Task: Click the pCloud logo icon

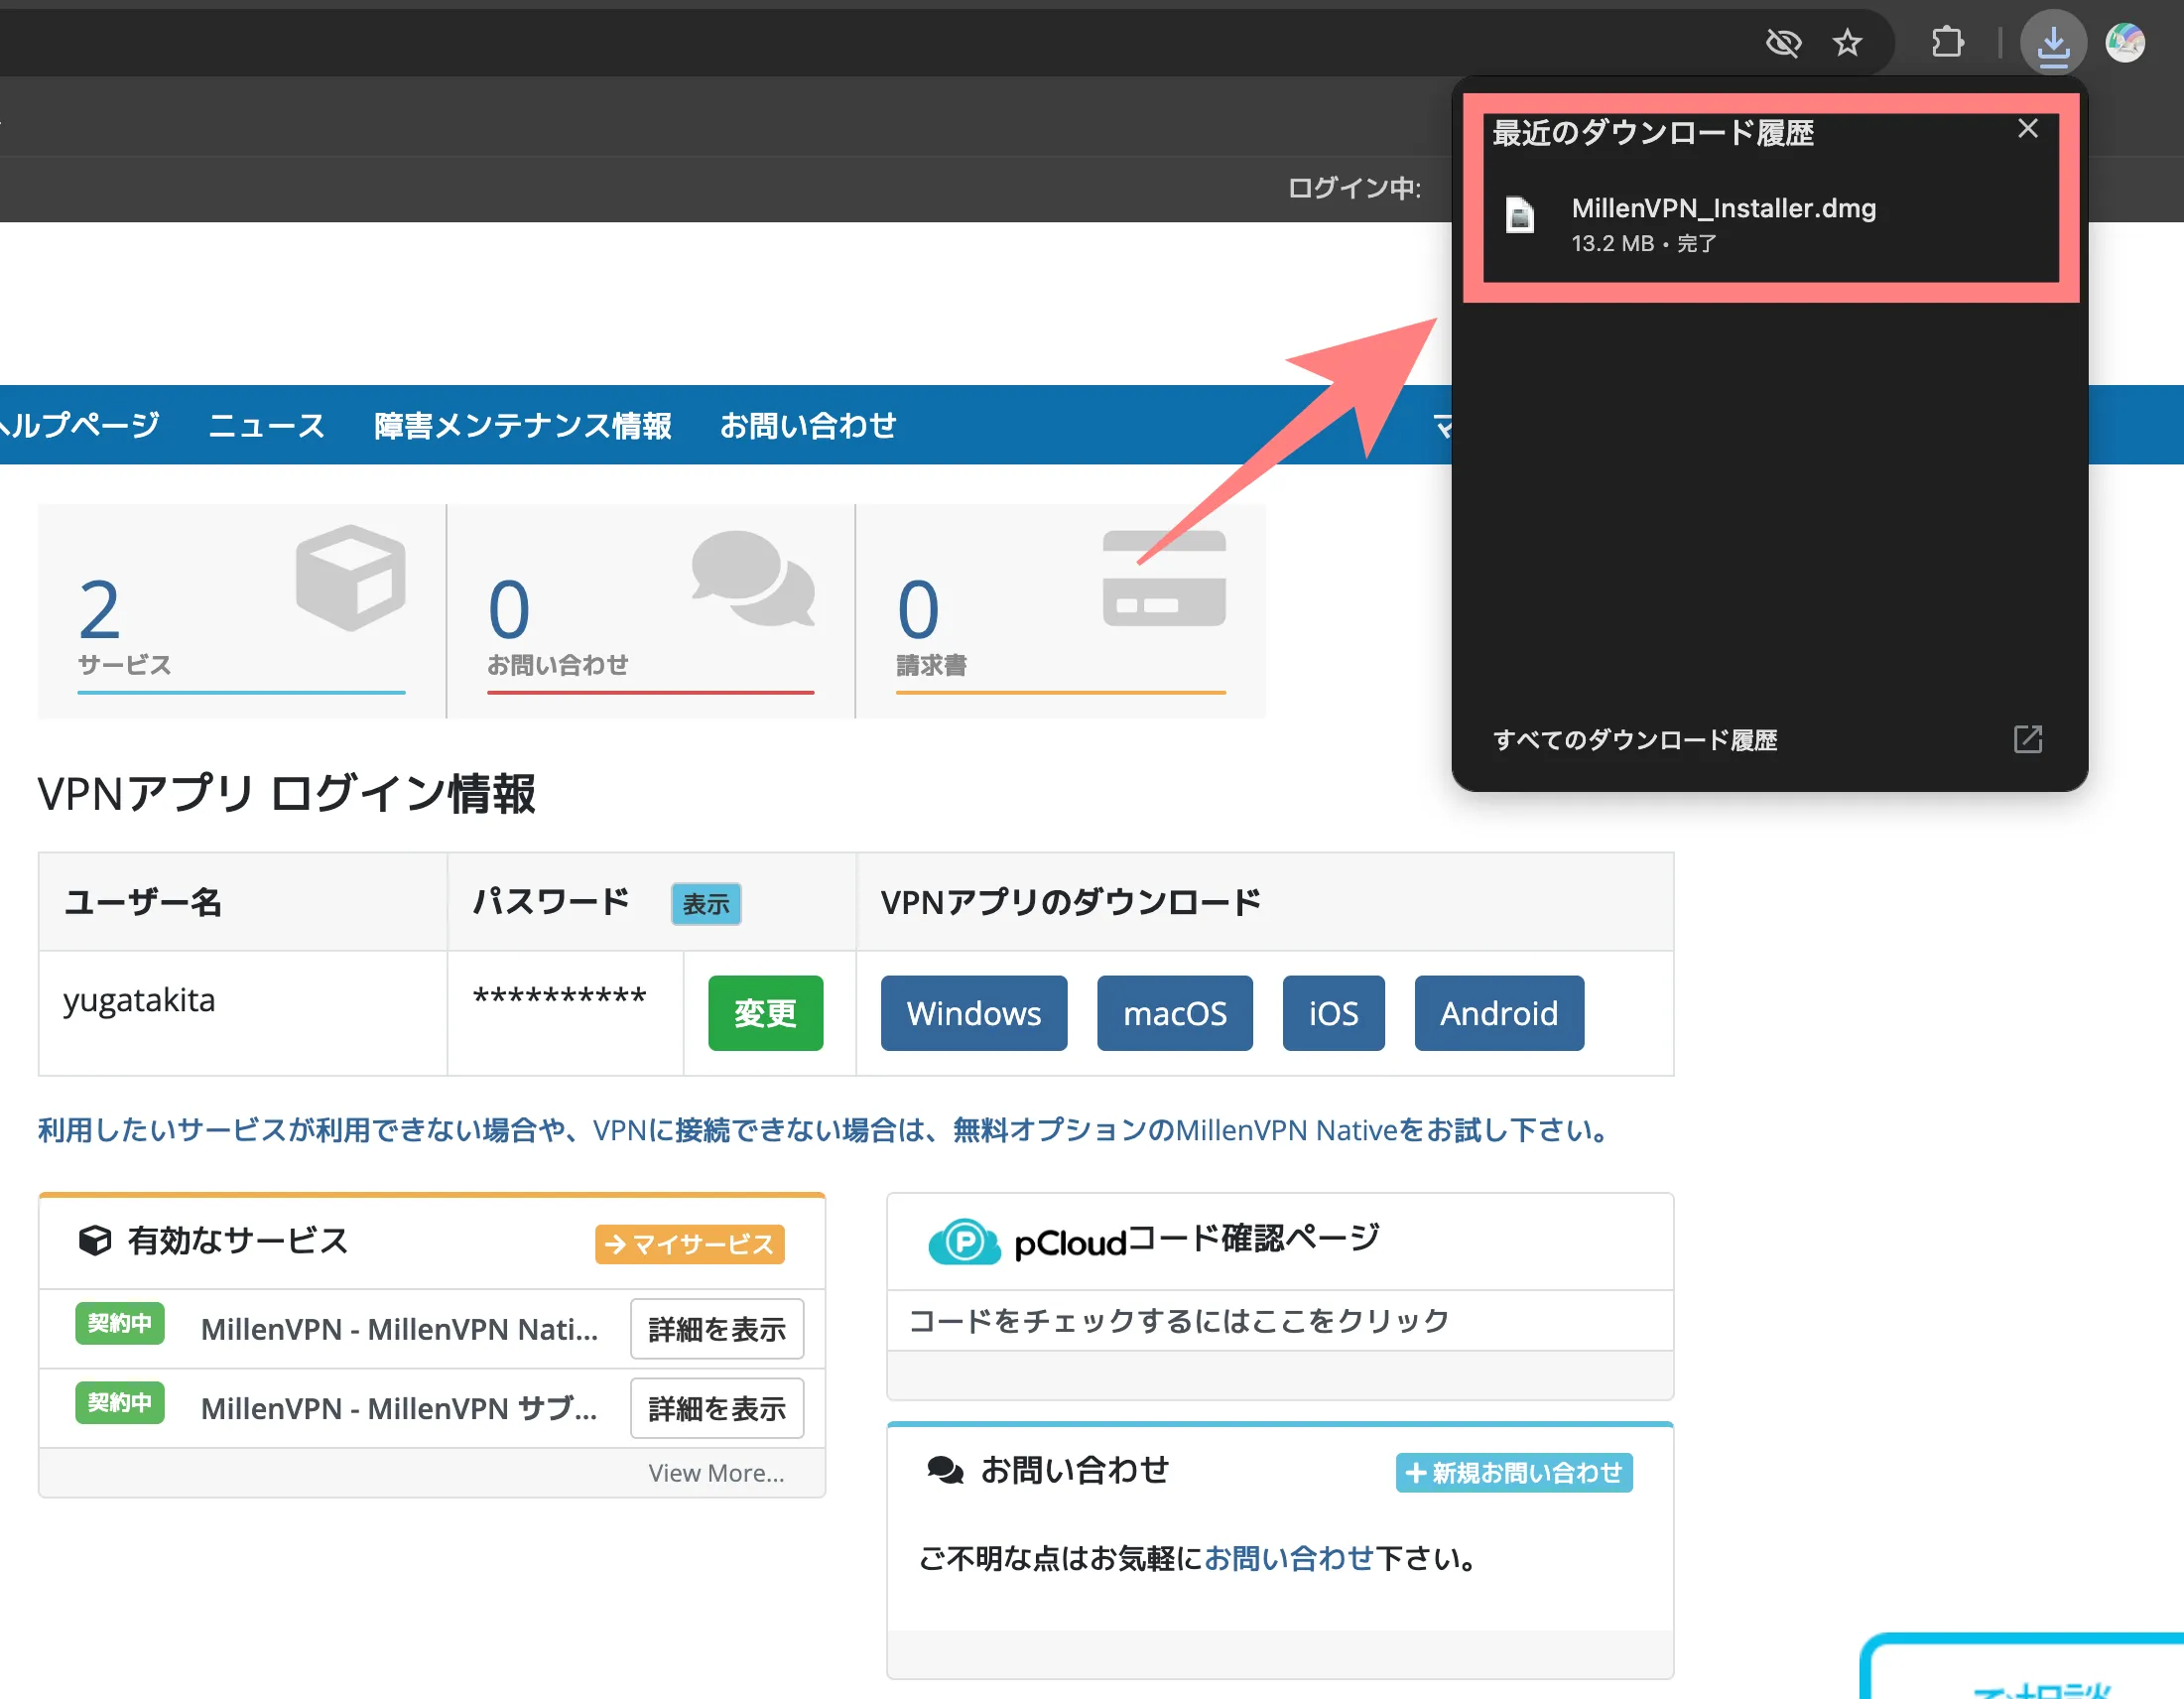Action: point(963,1240)
